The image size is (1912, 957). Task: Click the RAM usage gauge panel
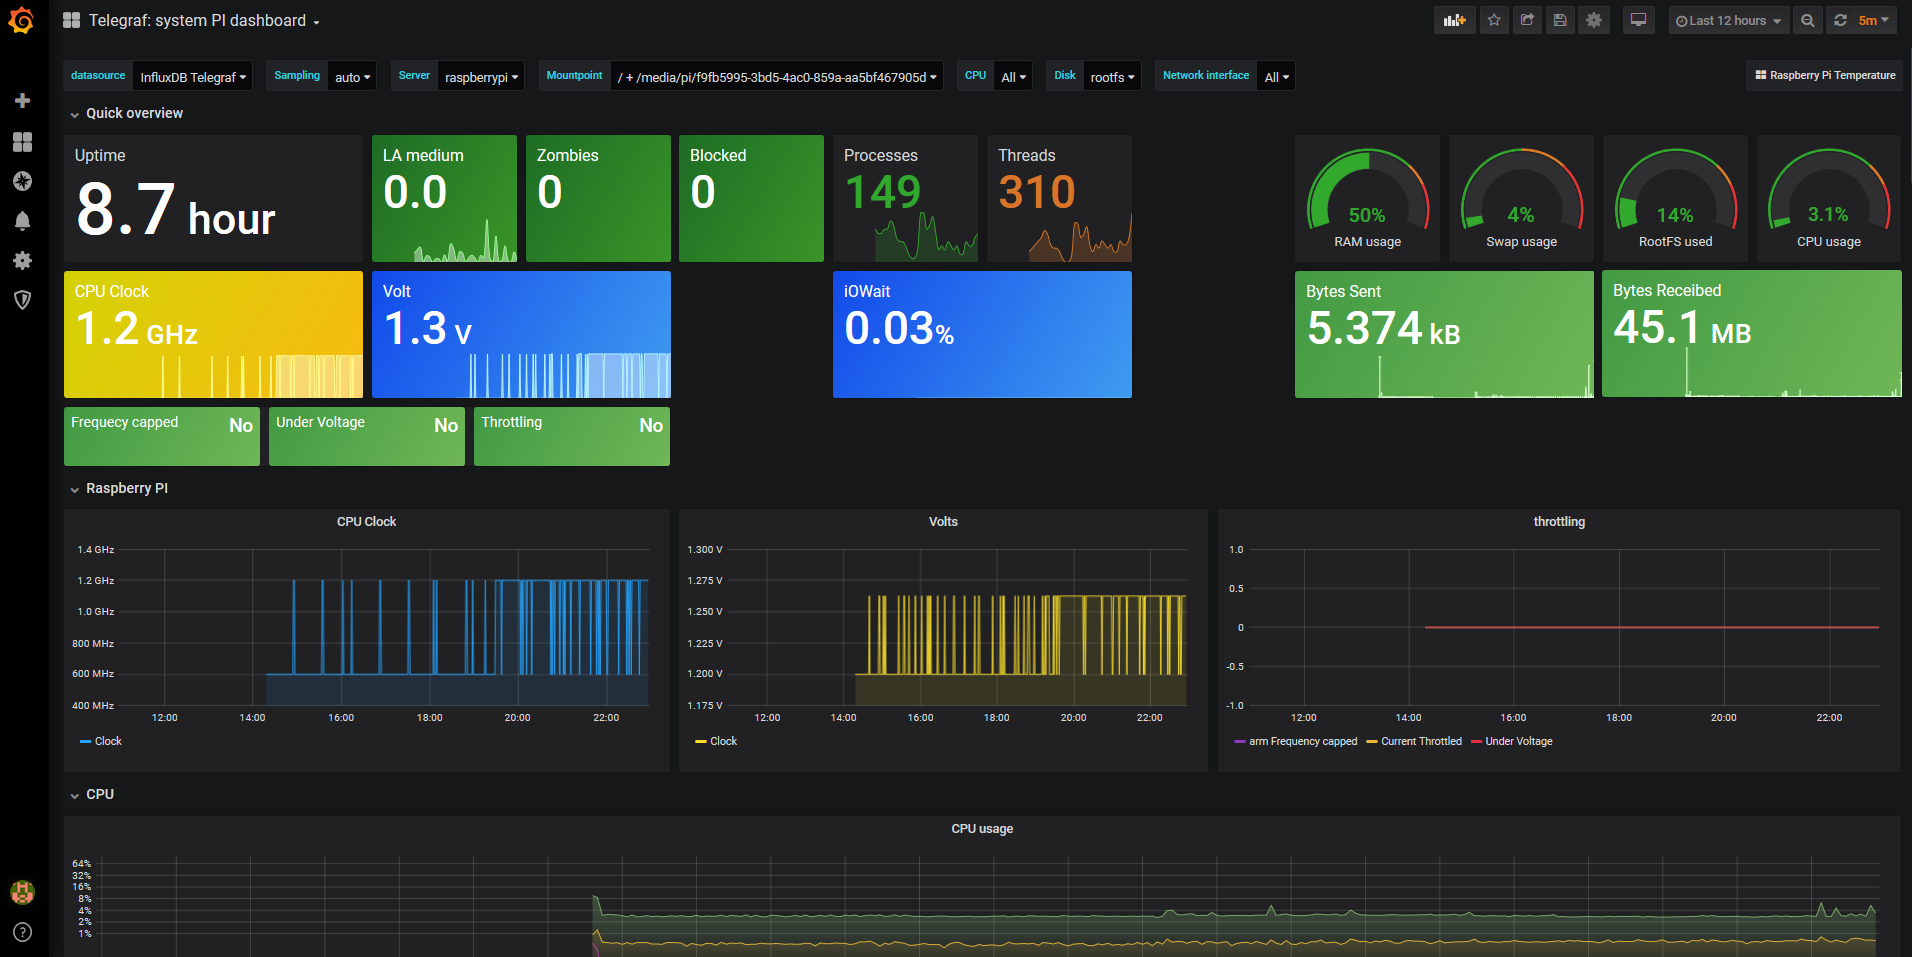[1367, 198]
